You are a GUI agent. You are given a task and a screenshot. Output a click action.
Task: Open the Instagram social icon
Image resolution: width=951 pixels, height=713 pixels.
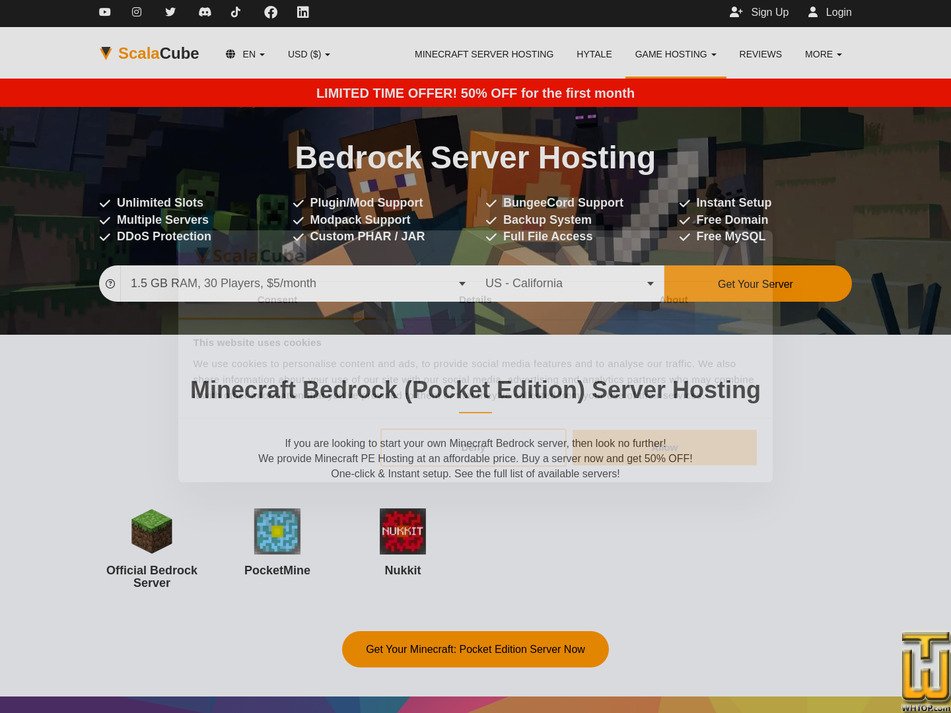coord(137,13)
